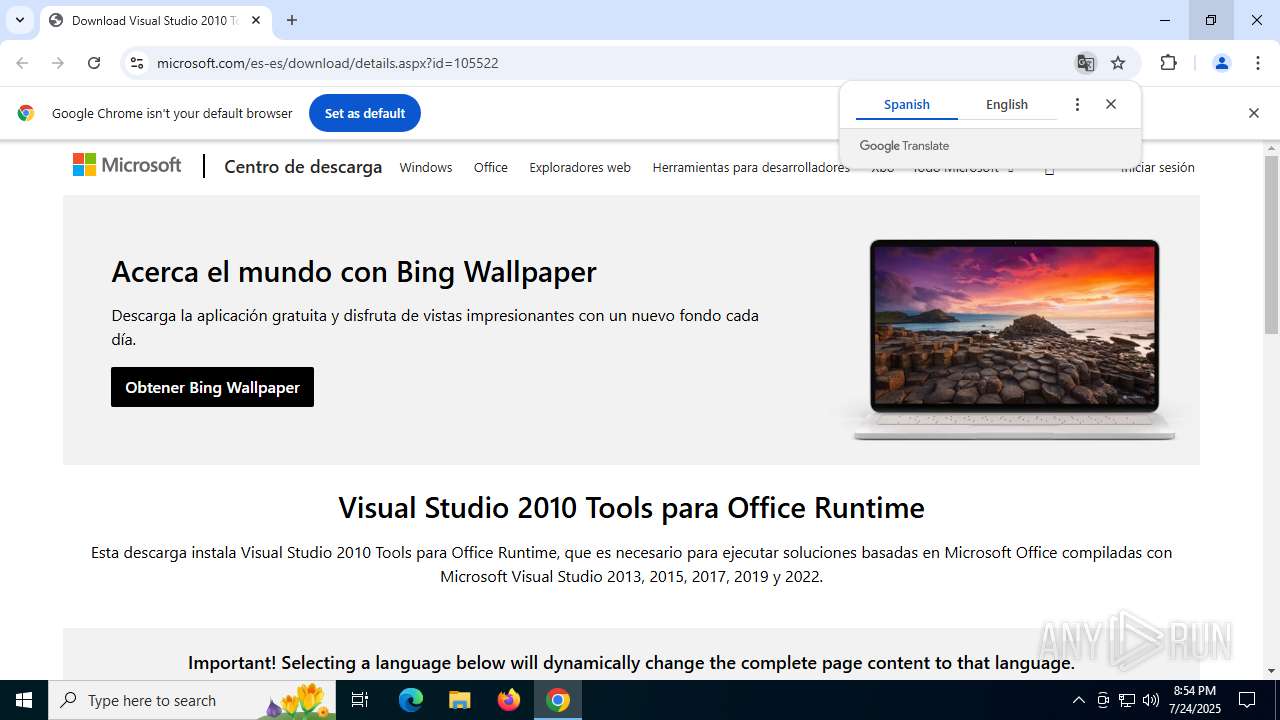Open the Google Translate icon
This screenshot has width=1280, height=720.
1085,63
